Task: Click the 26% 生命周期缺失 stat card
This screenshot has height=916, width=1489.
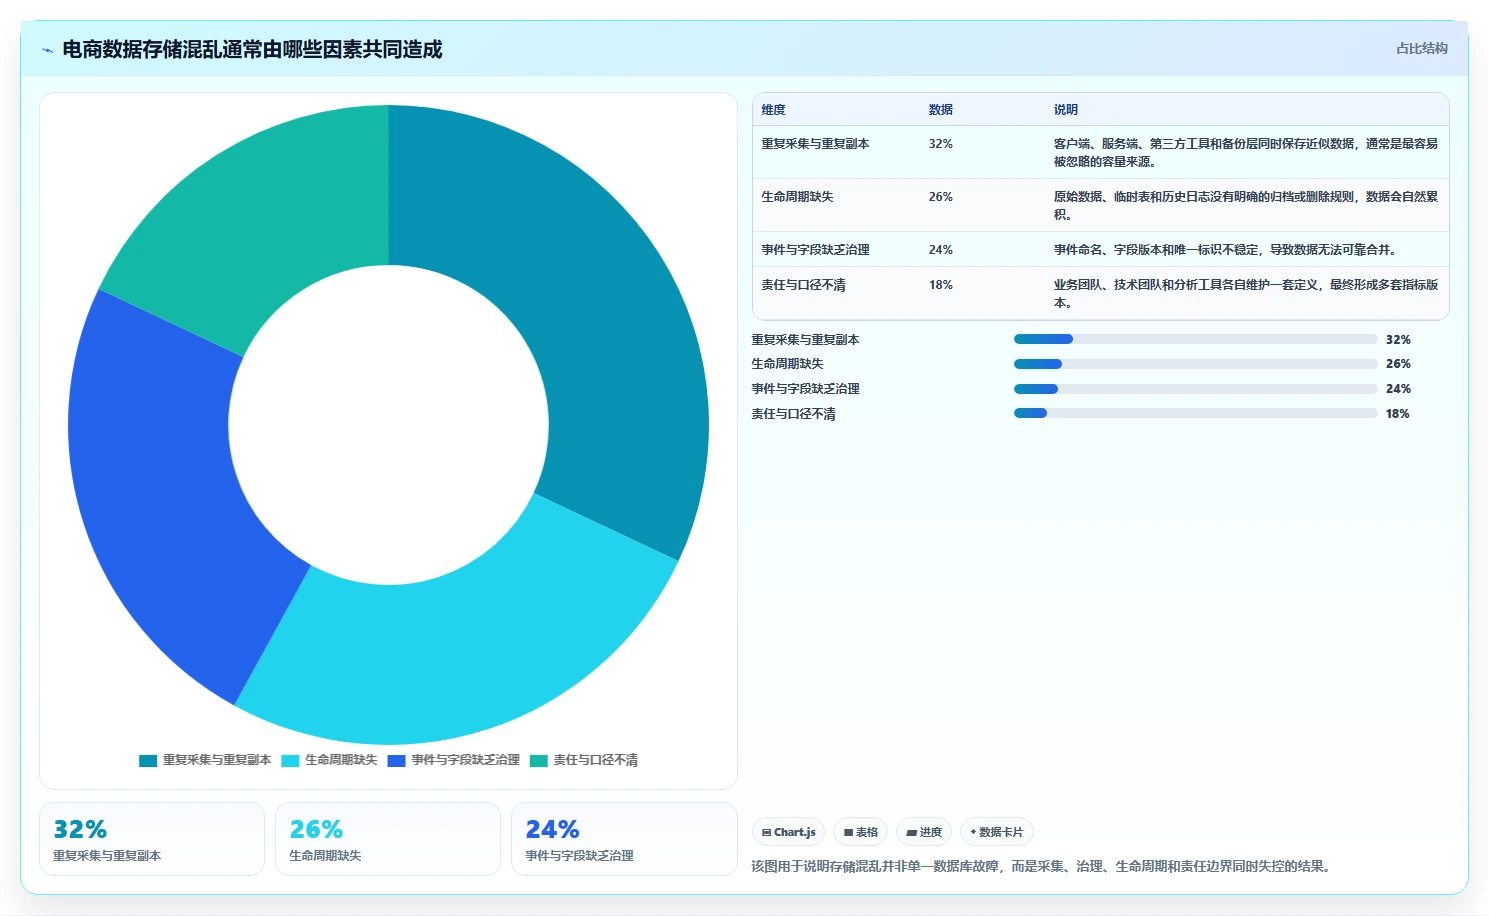Action: 388,839
